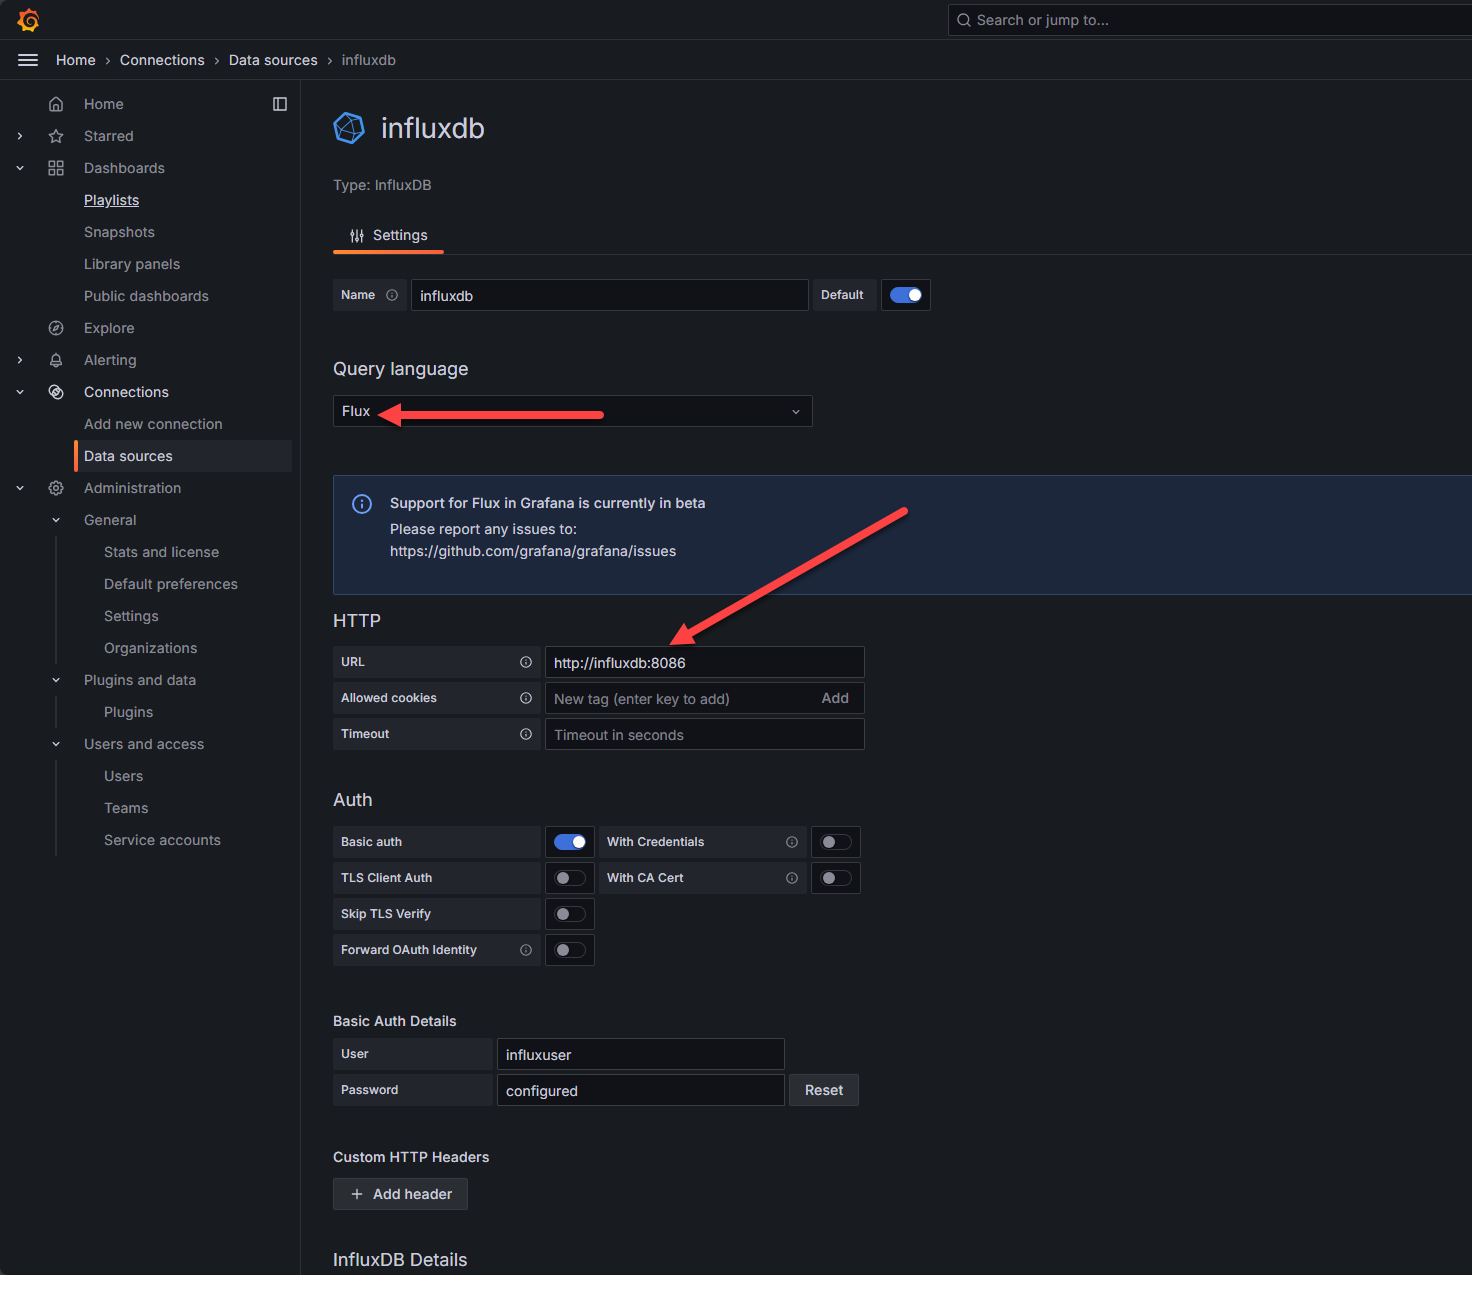Click the Dashboards grid icon
Image resolution: width=1472 pixels, height=1307 pixels.
[x=56, y=168]
